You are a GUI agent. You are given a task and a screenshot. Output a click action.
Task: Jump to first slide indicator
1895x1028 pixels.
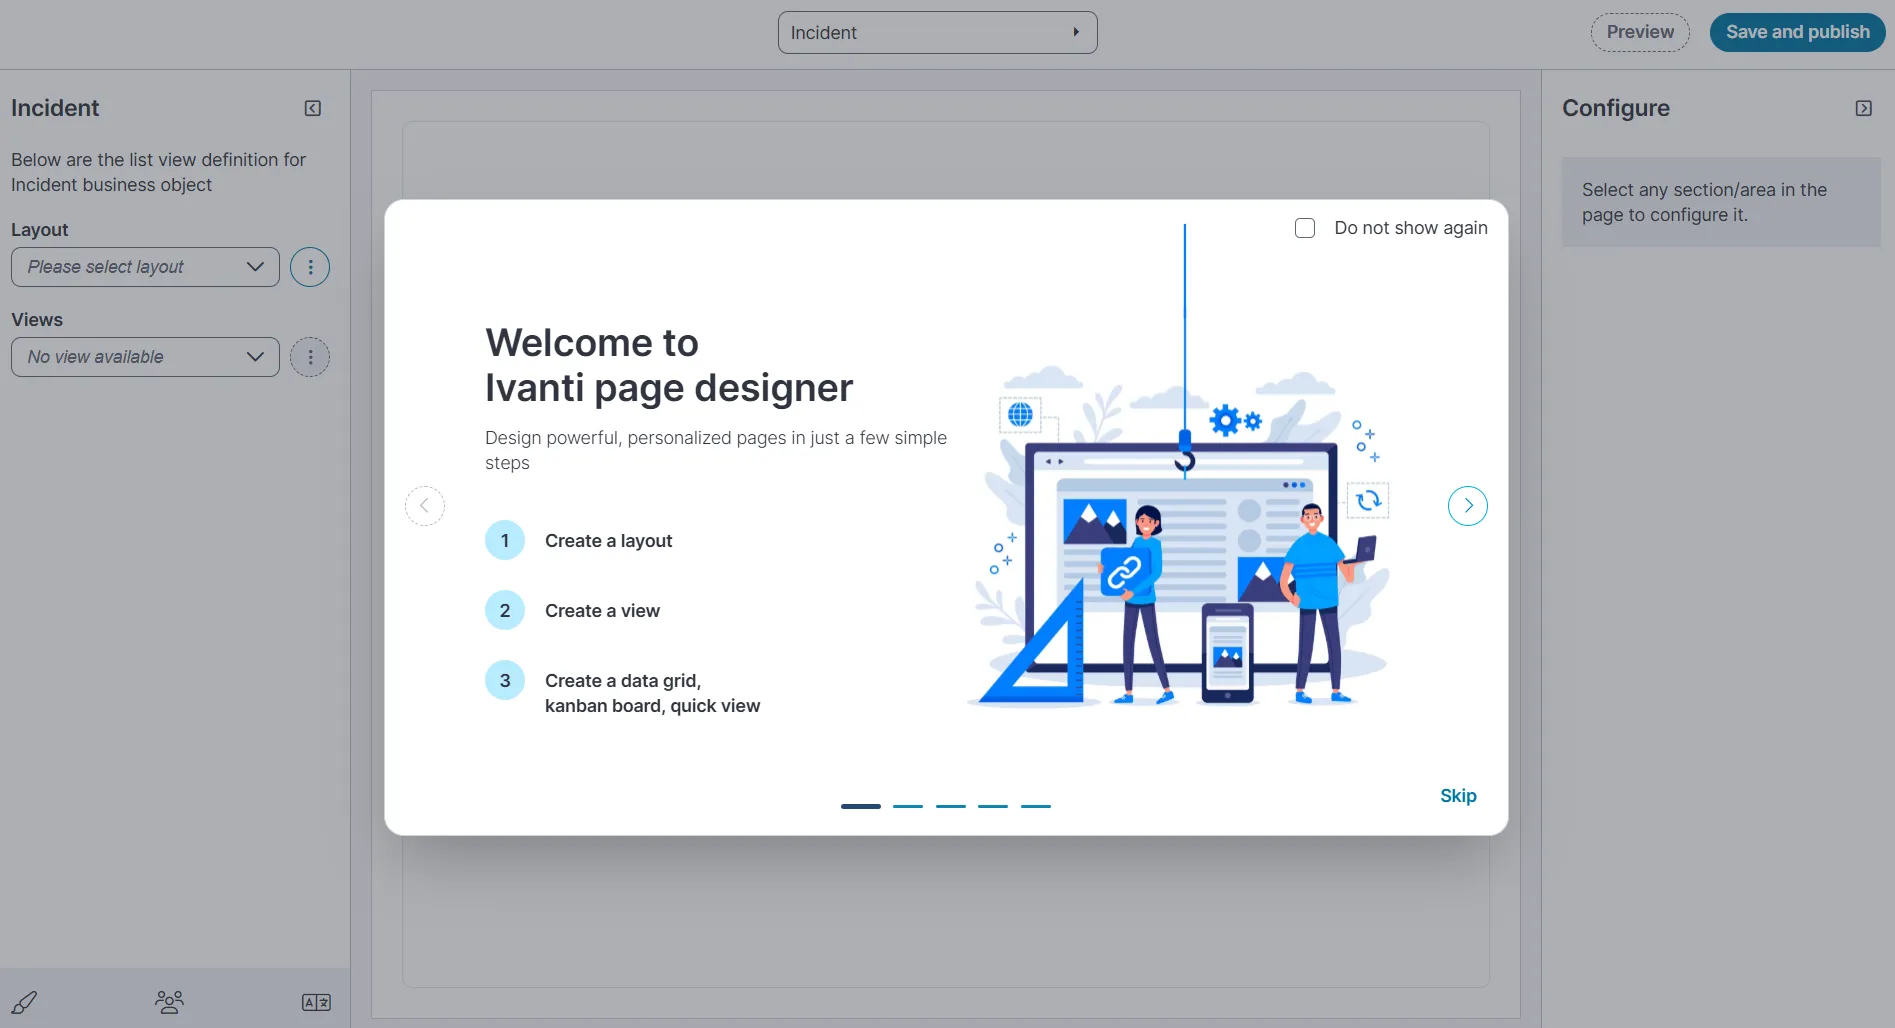860,806
